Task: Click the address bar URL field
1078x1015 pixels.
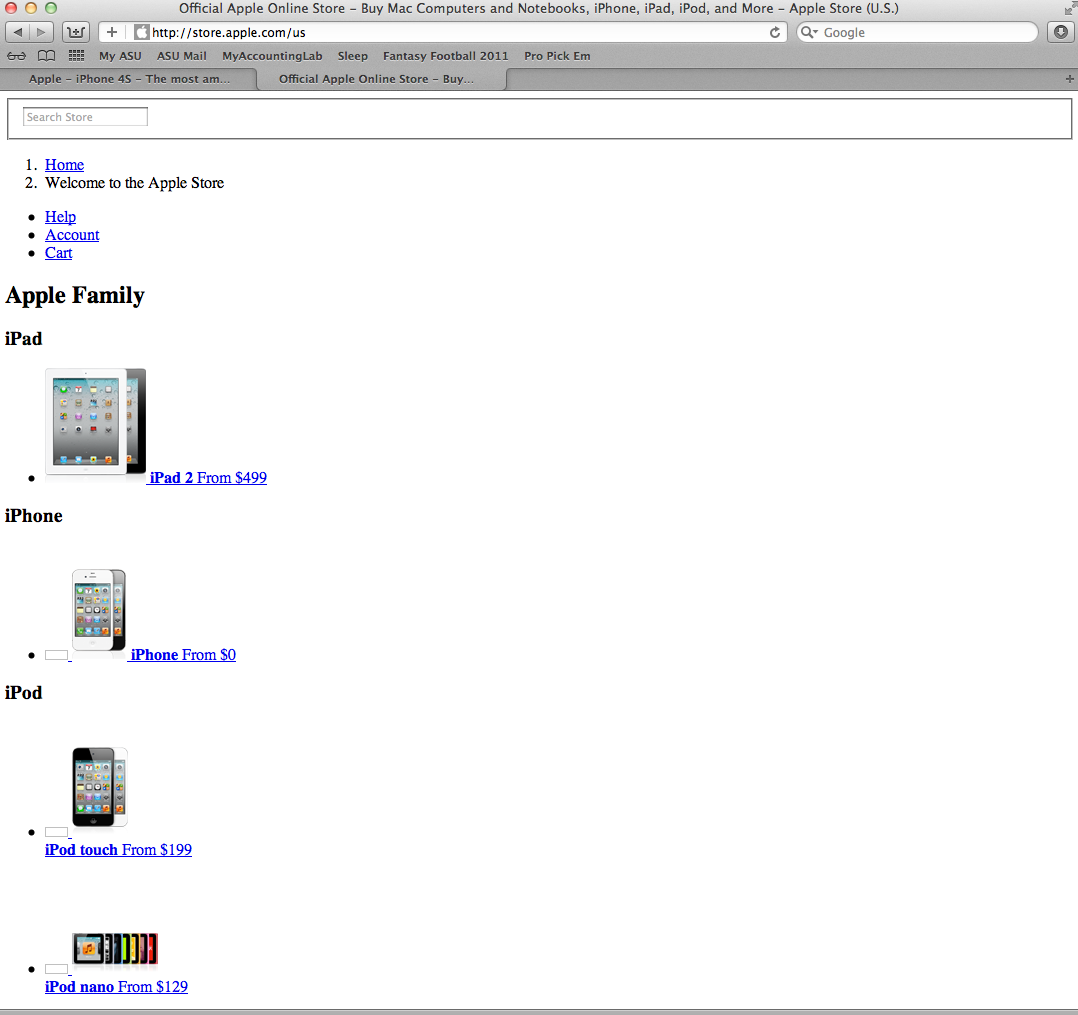Action: click(x=443, y=32)
